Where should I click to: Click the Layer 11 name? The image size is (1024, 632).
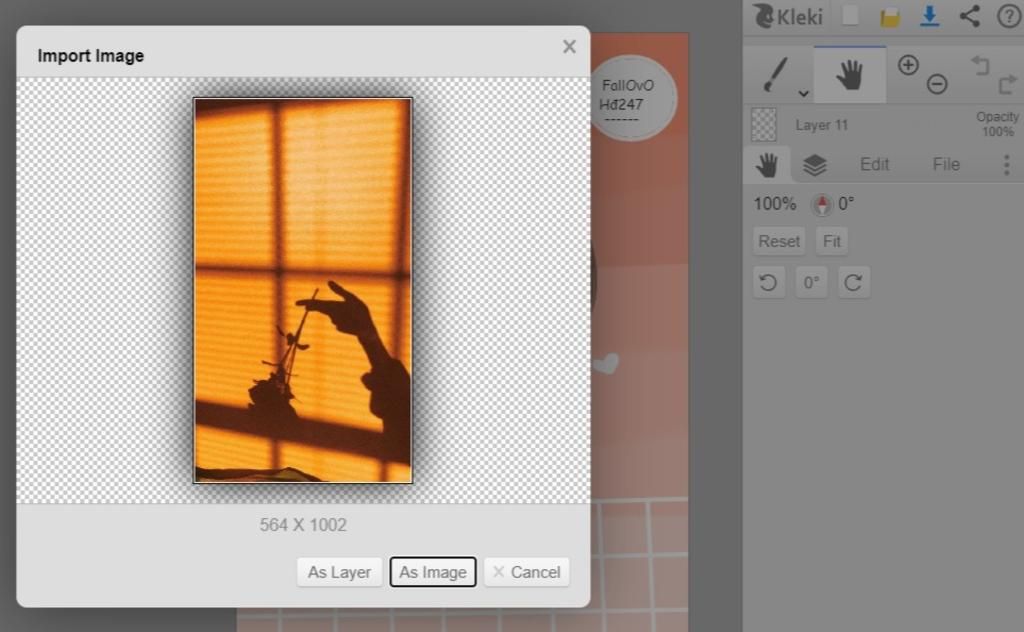point(822,125)
